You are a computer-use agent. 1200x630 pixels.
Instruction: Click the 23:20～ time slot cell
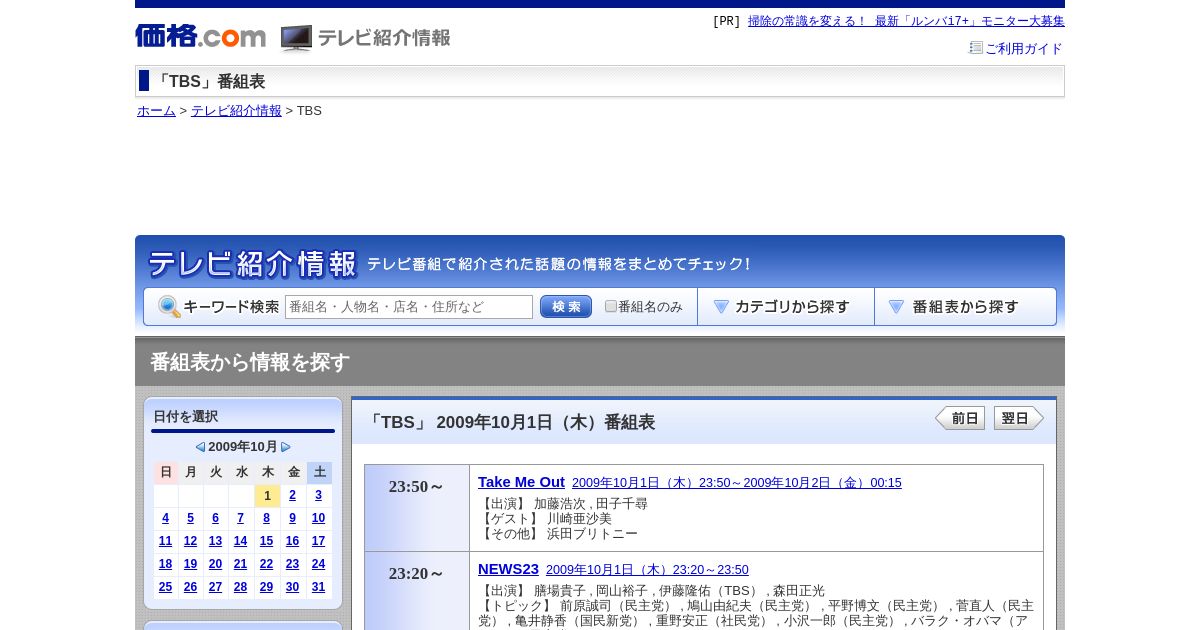click(x=417, y=591)
